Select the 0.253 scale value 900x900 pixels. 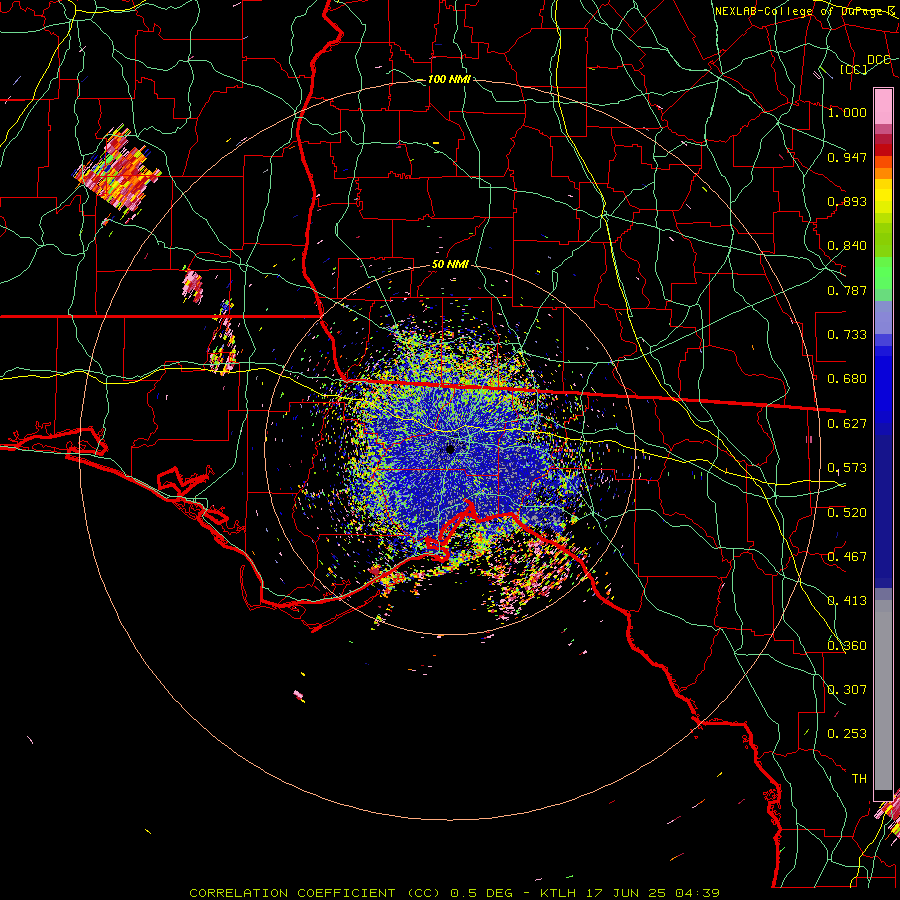[847, 734]
